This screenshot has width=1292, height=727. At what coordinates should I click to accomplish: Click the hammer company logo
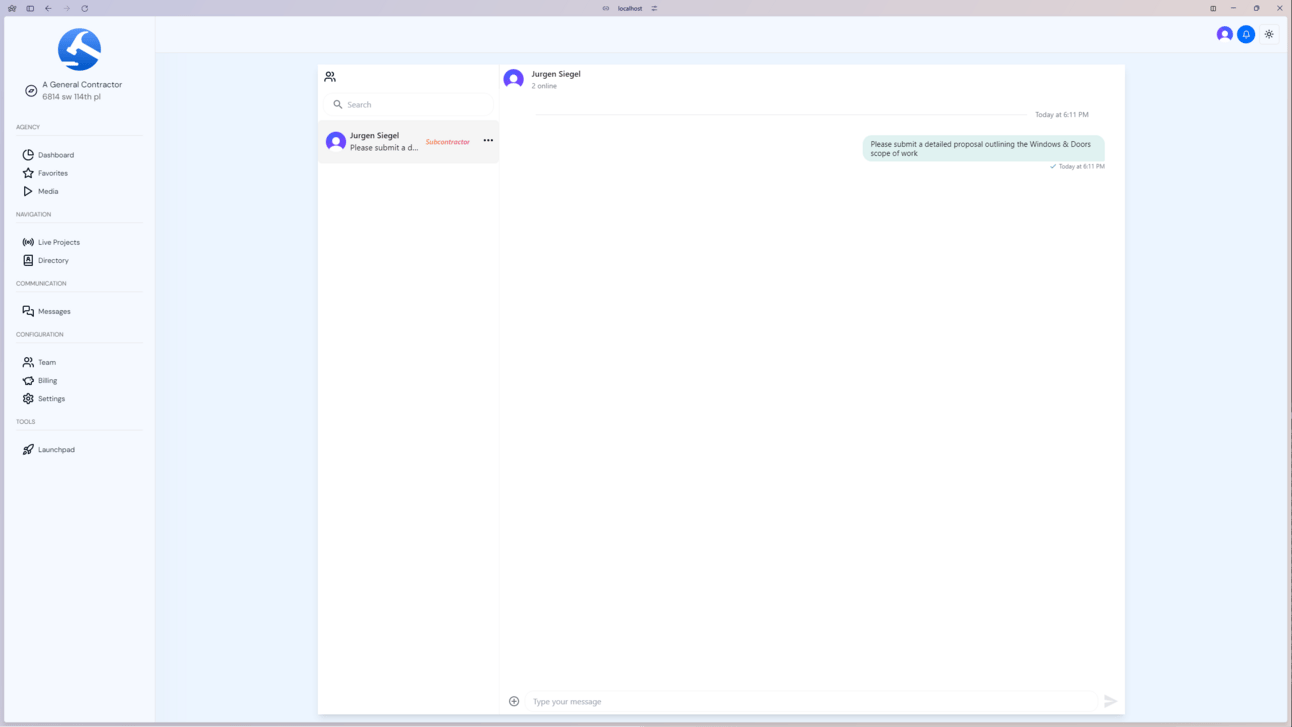(79, 49)
